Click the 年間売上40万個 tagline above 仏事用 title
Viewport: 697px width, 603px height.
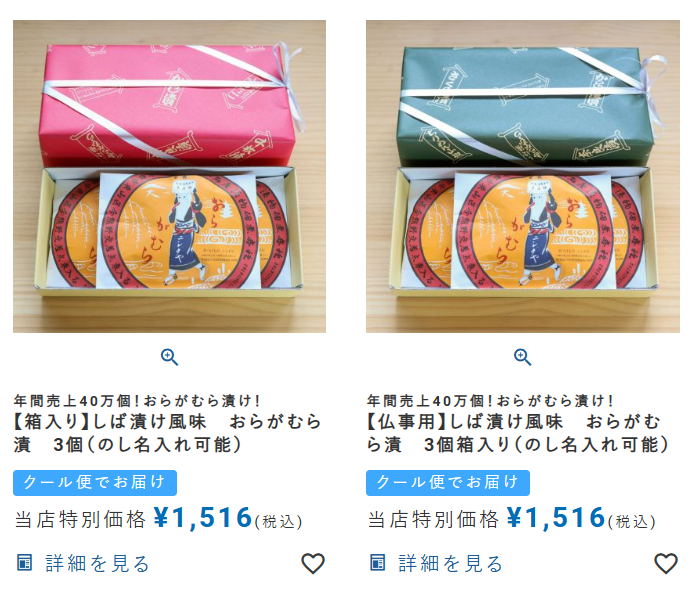(x=490, y=400)
